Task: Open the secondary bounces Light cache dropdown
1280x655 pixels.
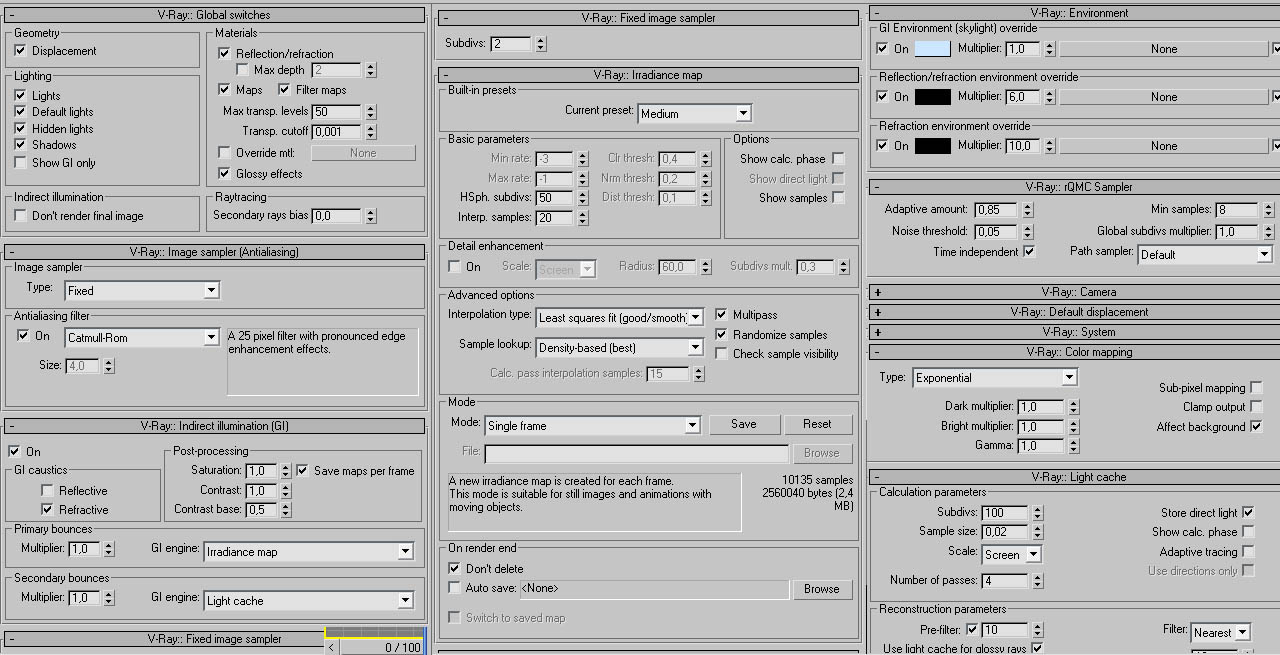Action: (x=309, y=601)
